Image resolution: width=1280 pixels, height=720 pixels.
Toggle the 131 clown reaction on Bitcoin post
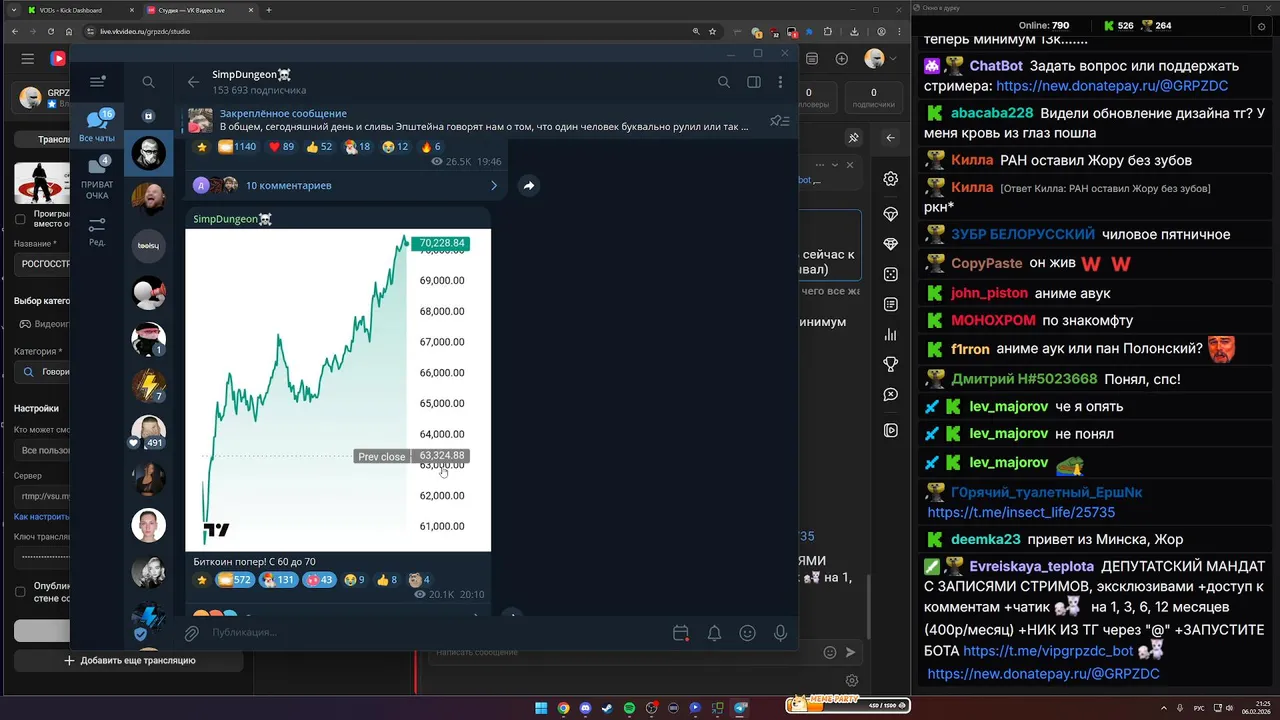278,580
